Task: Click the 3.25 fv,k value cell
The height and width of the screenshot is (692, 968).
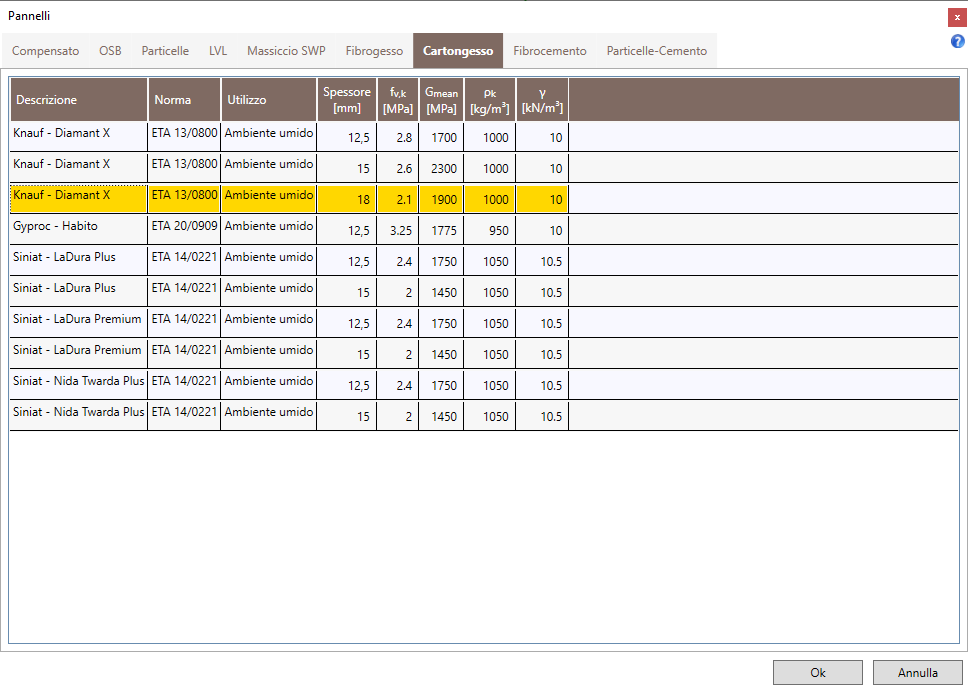Action: point(398,230)
